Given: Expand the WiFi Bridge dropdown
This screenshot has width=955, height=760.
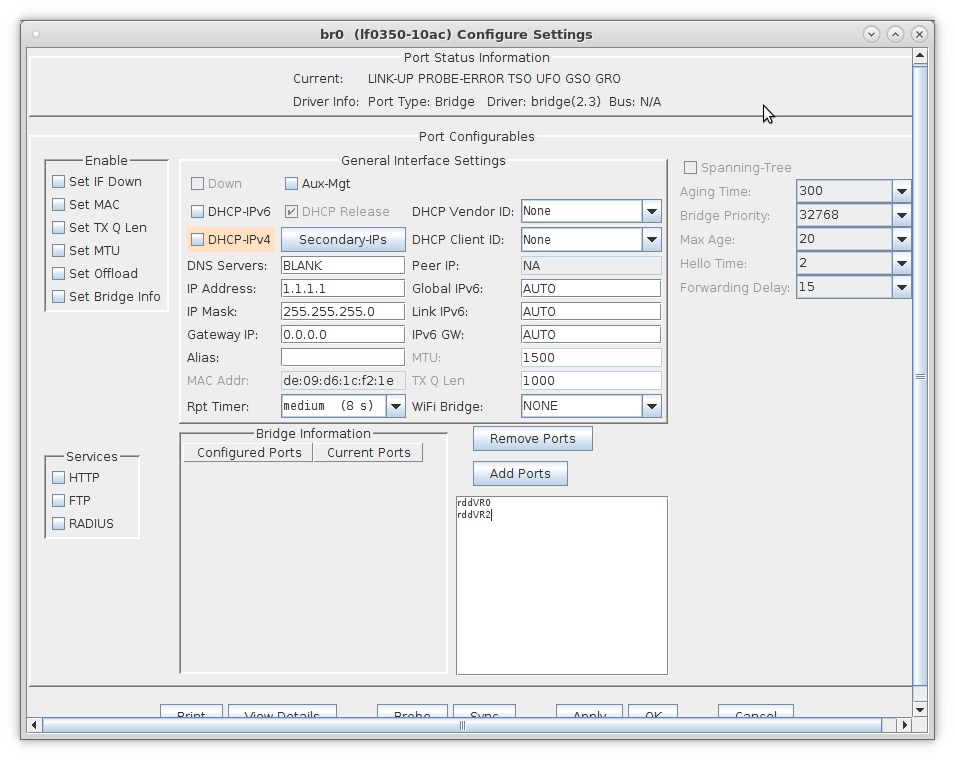Looking at the screenshot, I should (651, 406).
